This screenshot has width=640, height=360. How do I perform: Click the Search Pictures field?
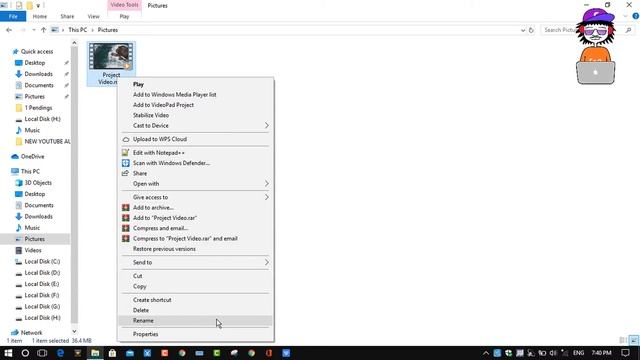[588, 30]
